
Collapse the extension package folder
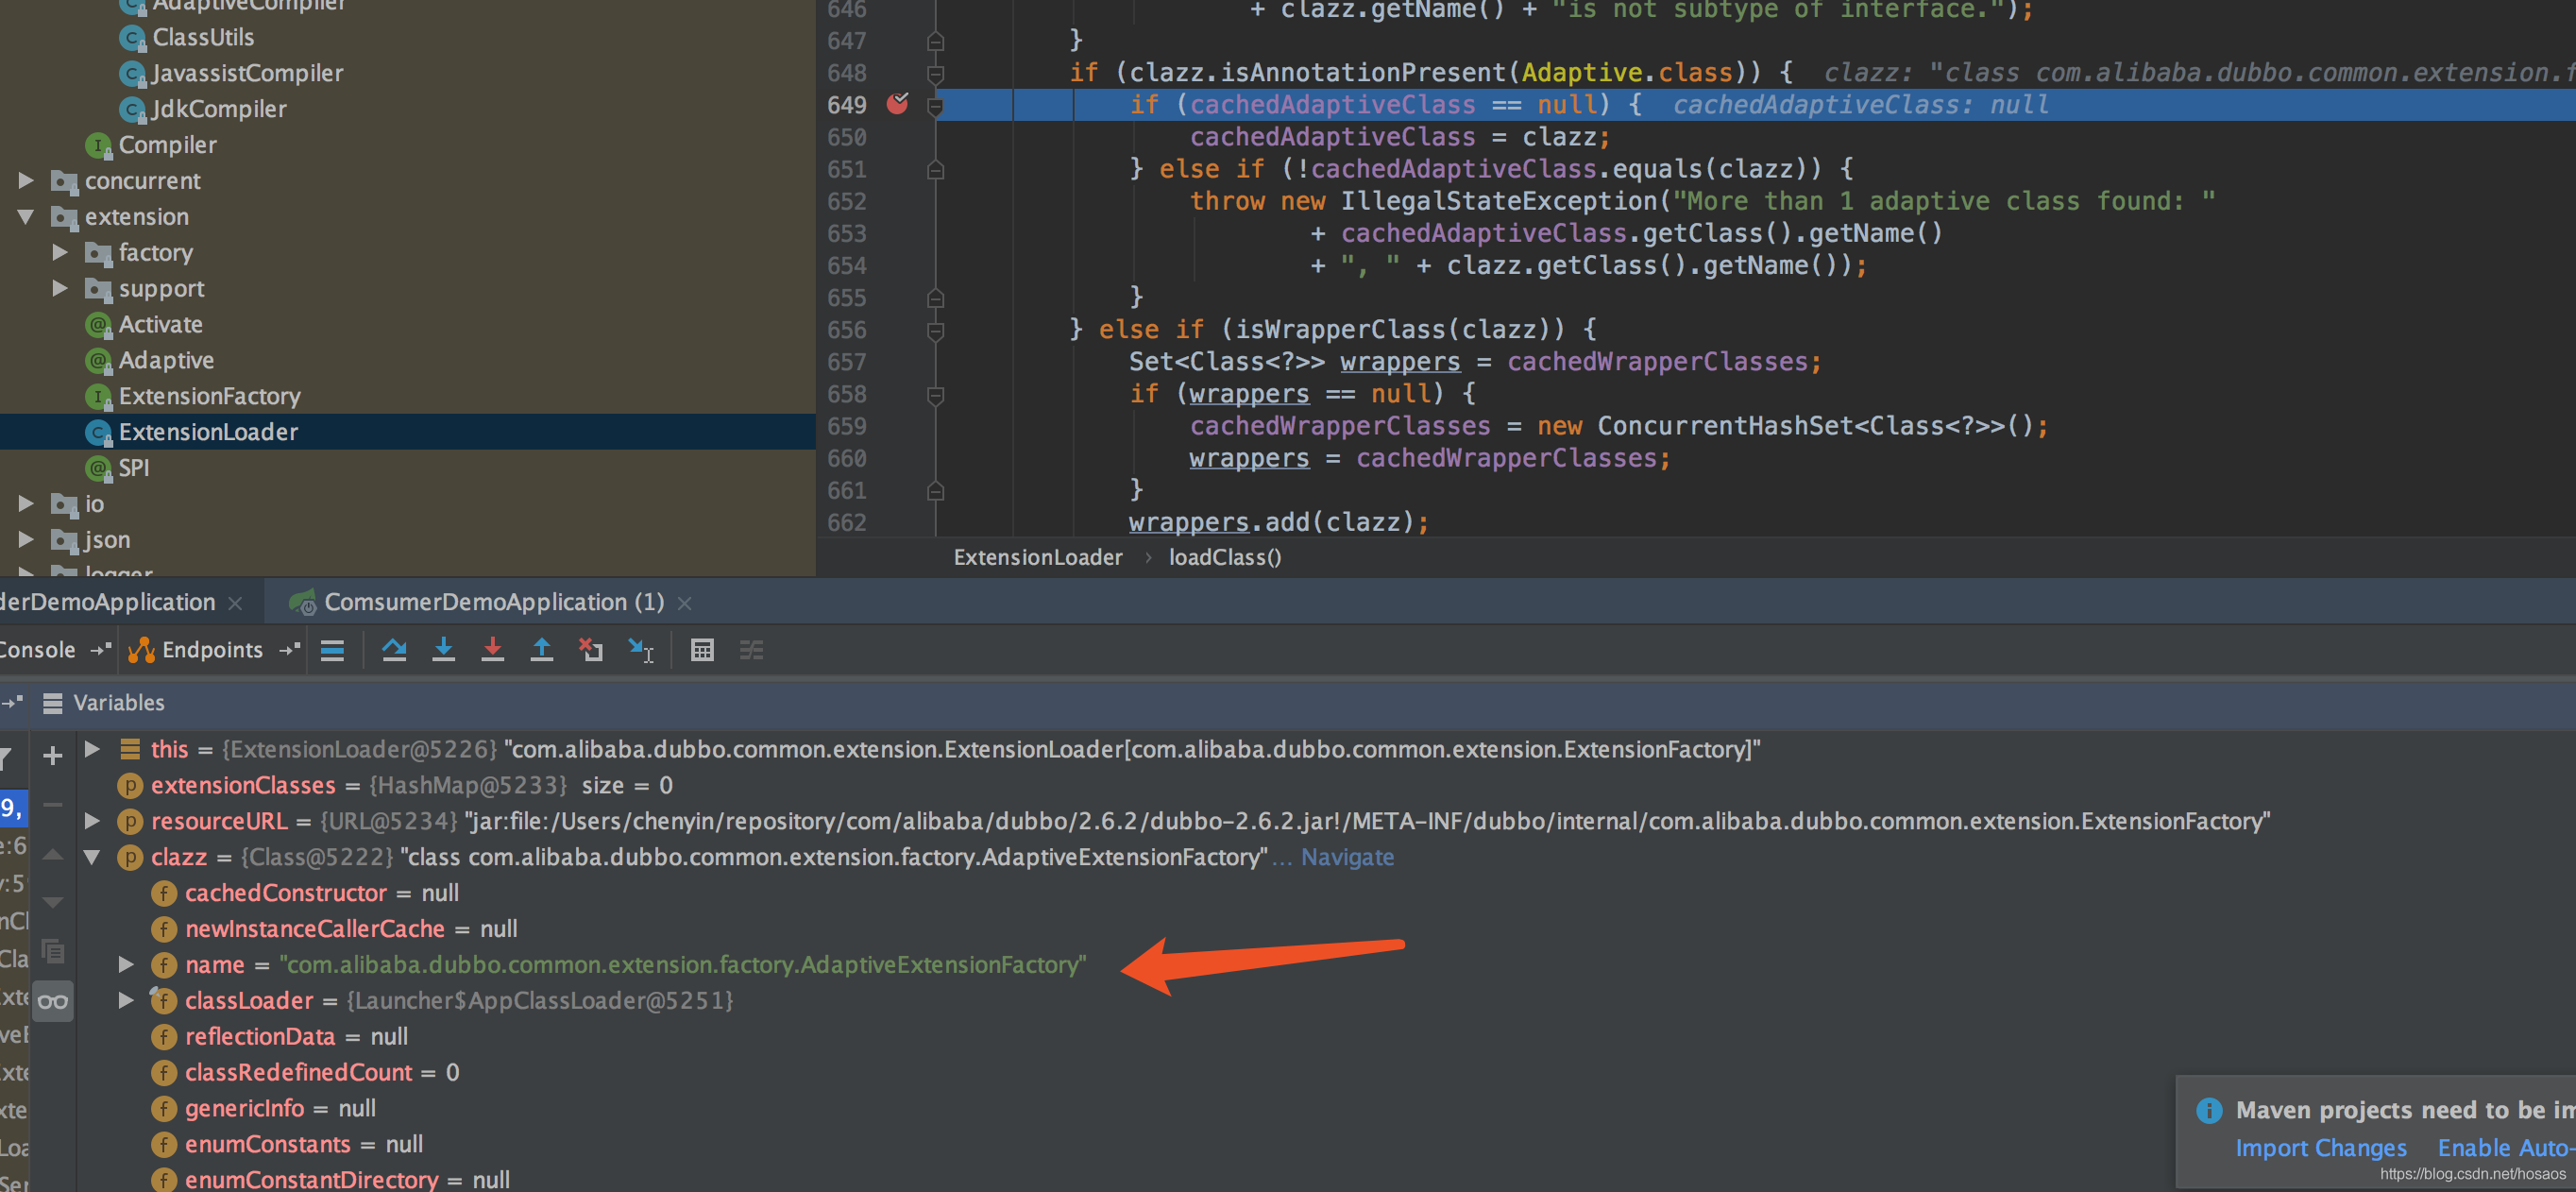26,217
